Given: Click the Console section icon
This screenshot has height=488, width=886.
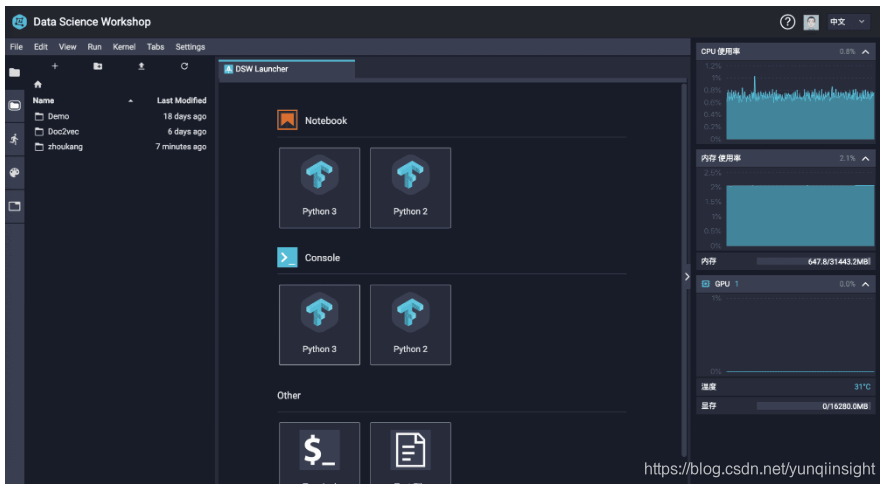Looking at the screenshot, I should coord(287,257).
